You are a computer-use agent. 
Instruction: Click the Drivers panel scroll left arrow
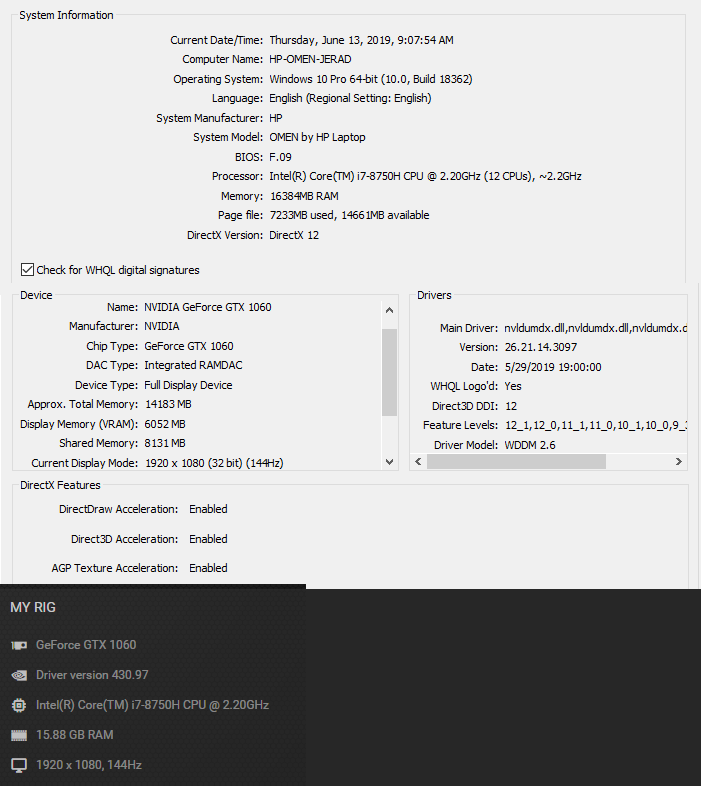point(418,461)
